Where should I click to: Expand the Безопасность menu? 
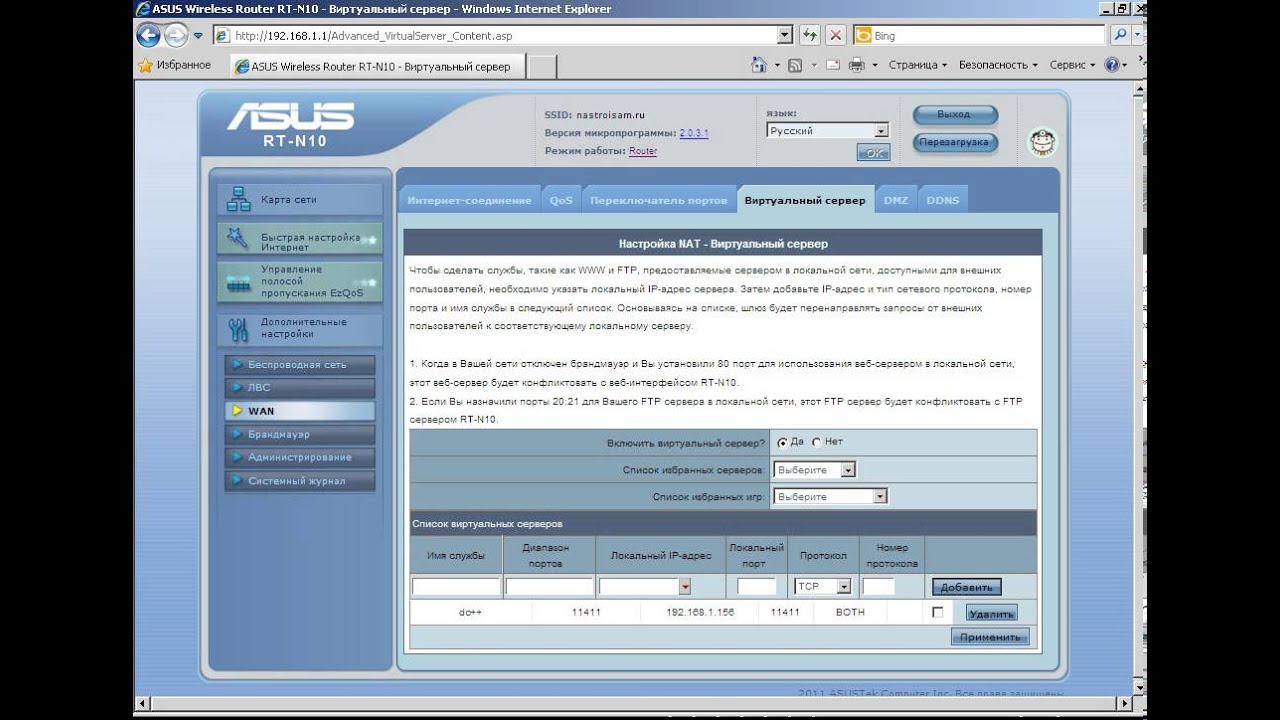click(x=998, y=65)
